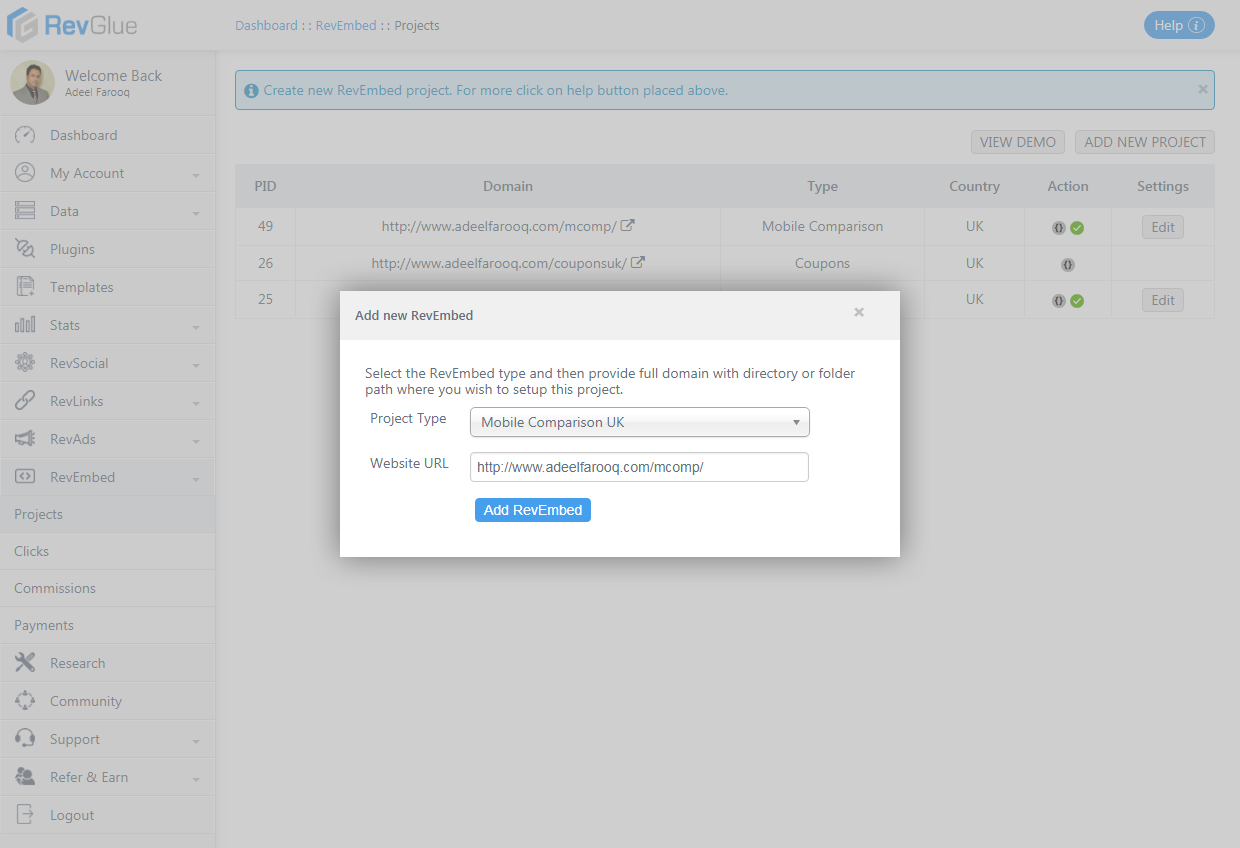Click Edit button for PID 25
This screenshot has width=1240, height=848.
click(x=1163, y=300)
